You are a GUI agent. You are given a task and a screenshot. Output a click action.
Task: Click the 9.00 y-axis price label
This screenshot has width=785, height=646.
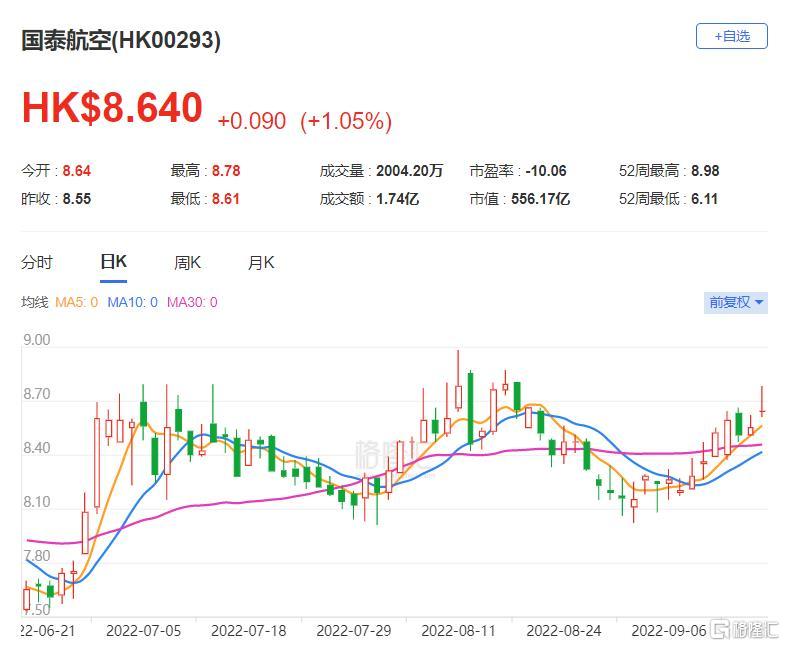point(36,340)
